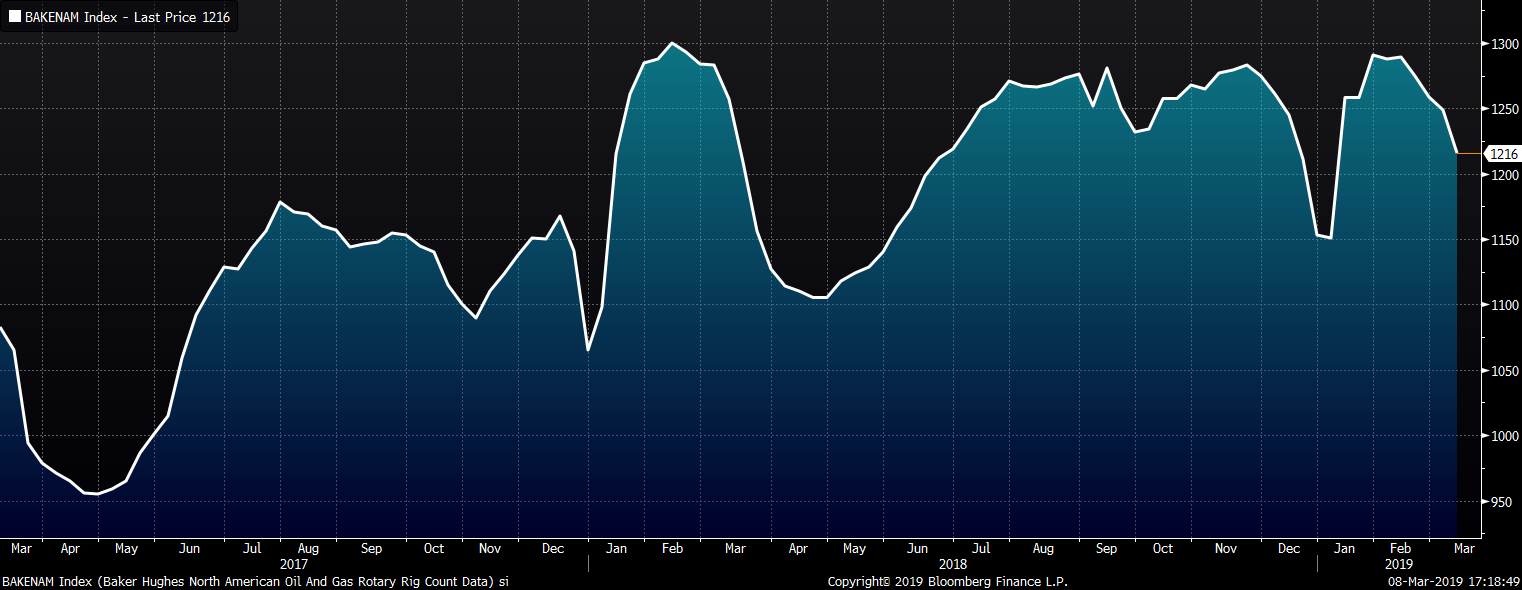Click the 1216 last price tag
Screen dimensions: 1522x590
click(x=1503, y=154)
